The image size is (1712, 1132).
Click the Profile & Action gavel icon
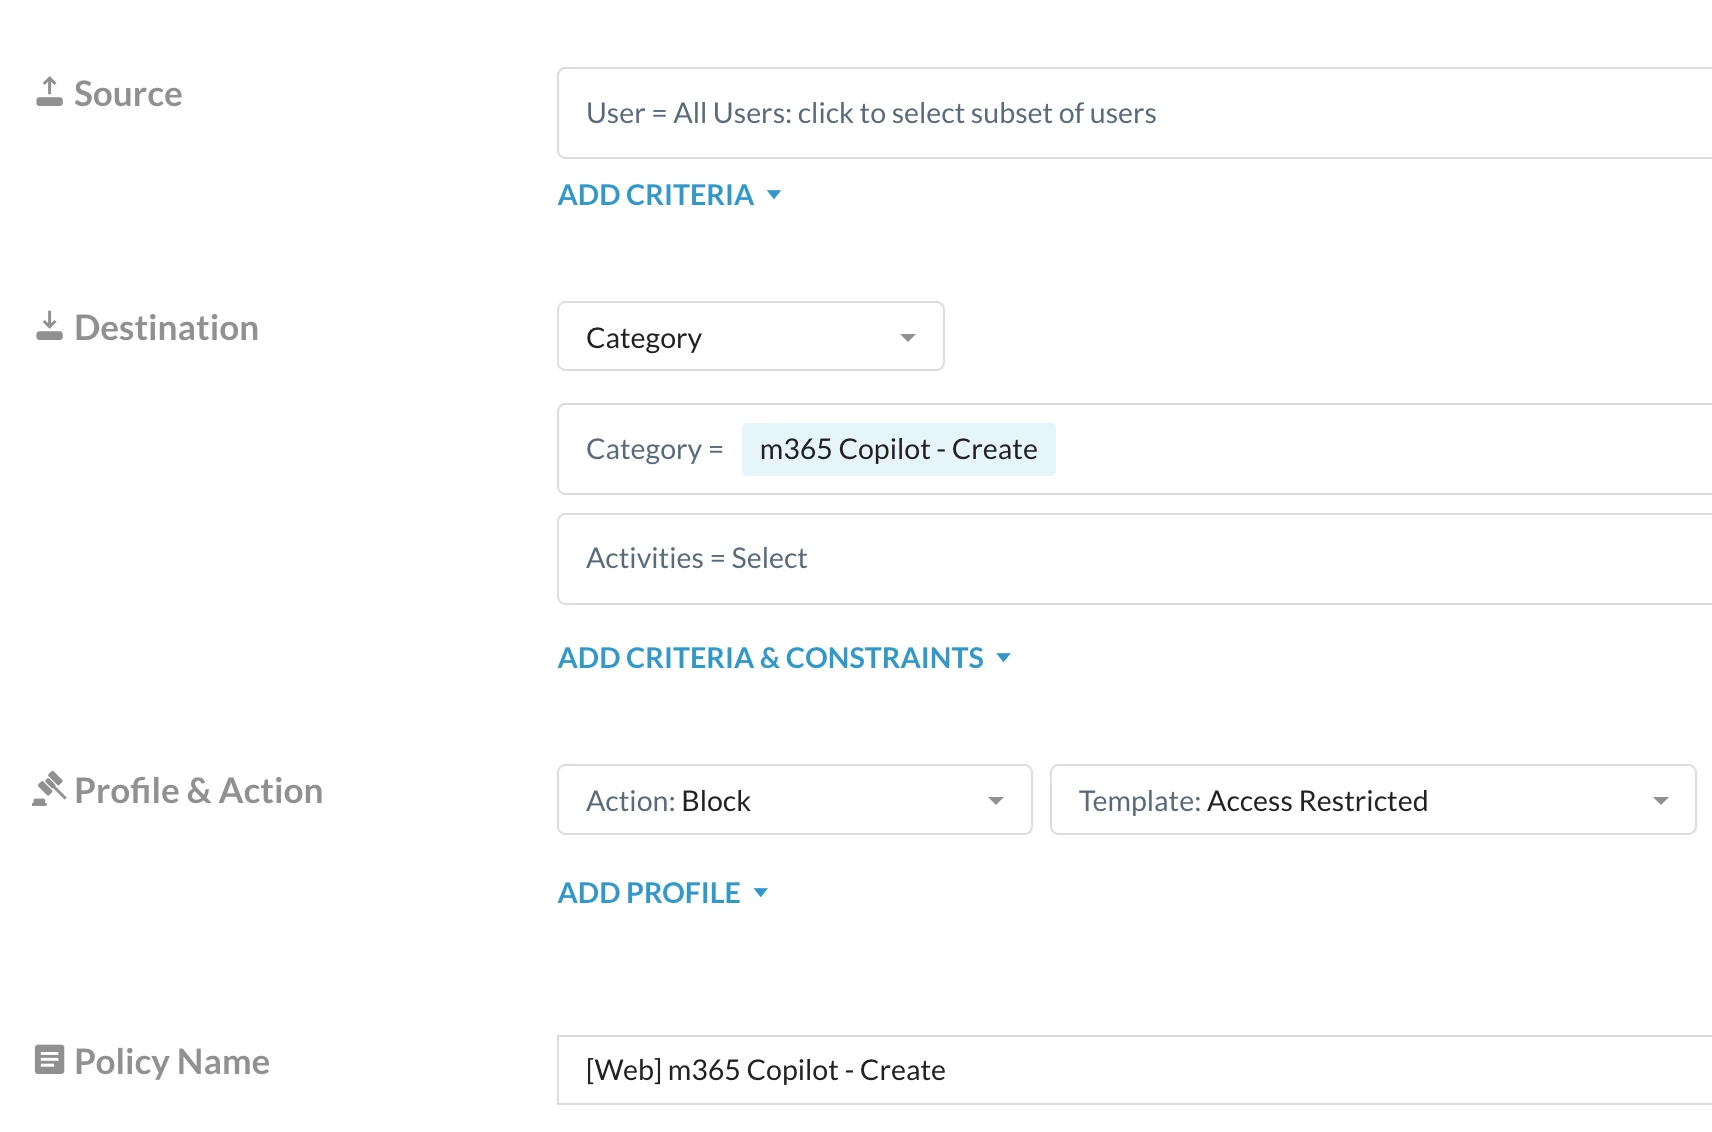pyautogui.click(x=49, y=789)
